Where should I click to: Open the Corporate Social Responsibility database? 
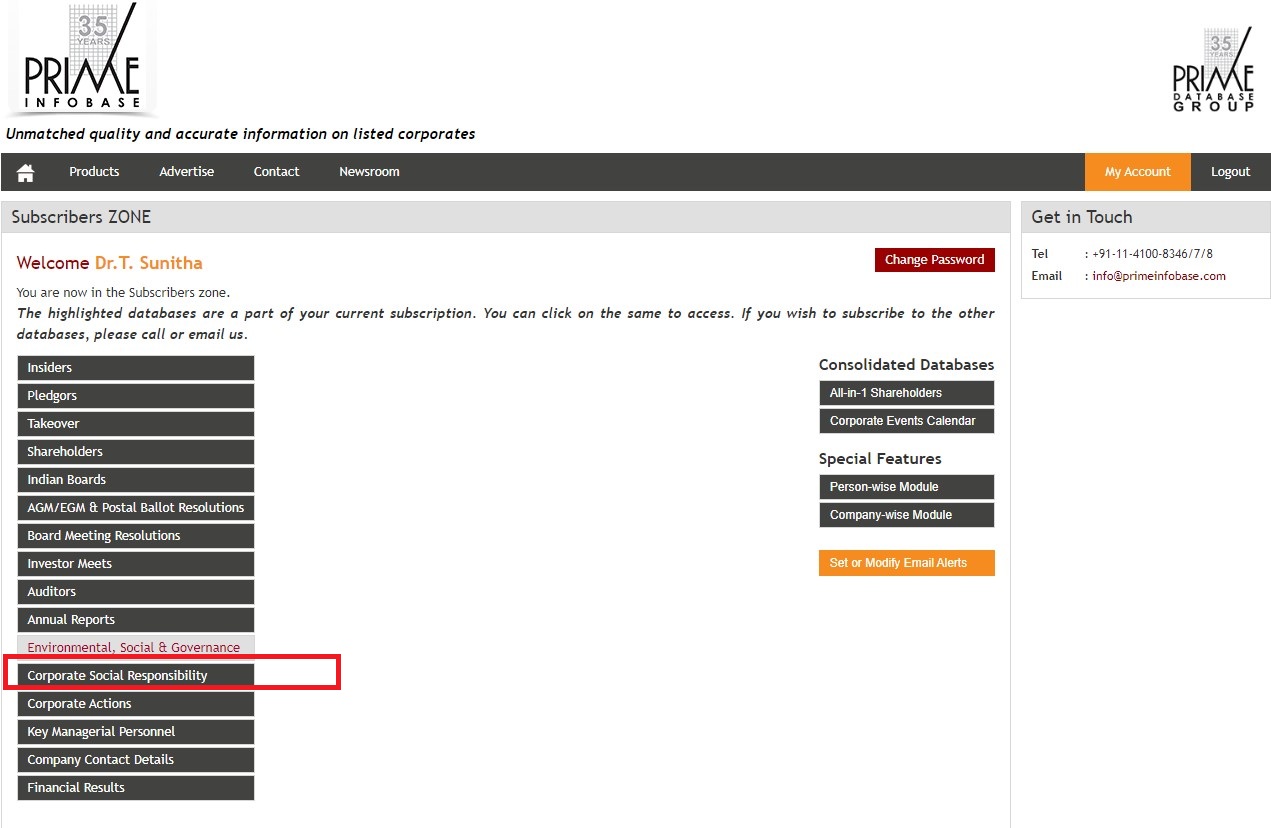point(135,676)
